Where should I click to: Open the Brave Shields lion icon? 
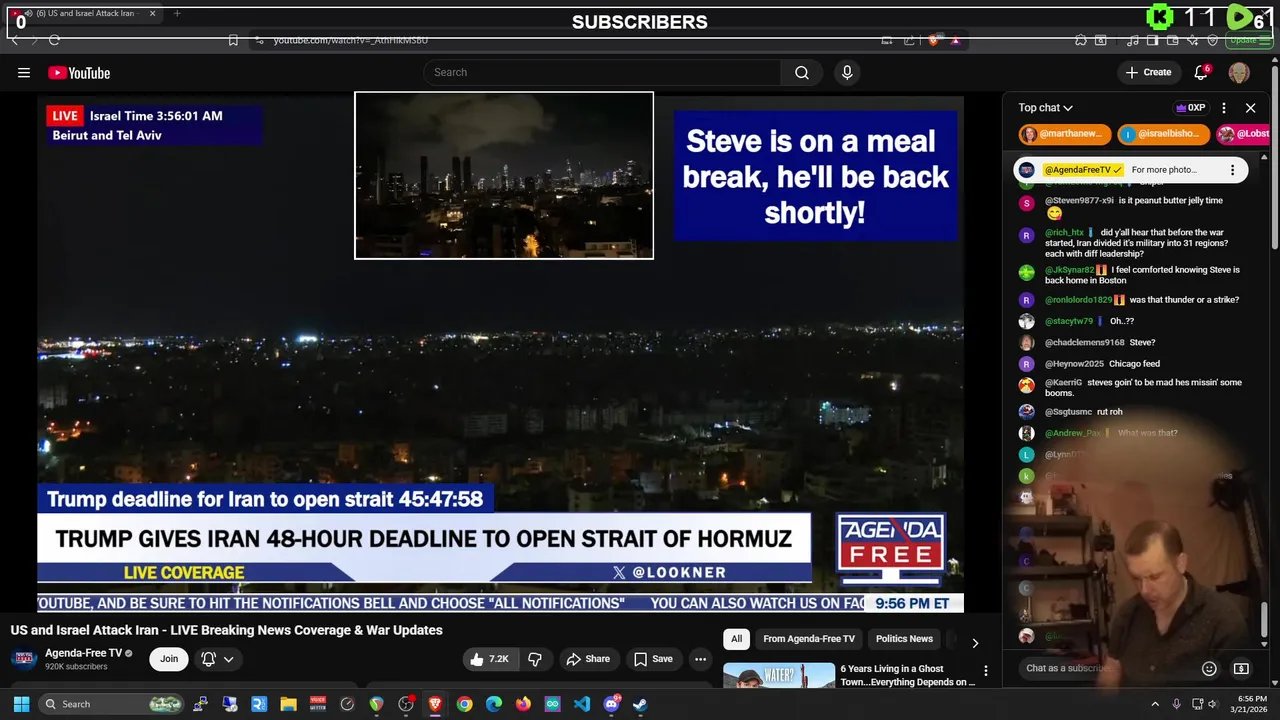(934, 40)
